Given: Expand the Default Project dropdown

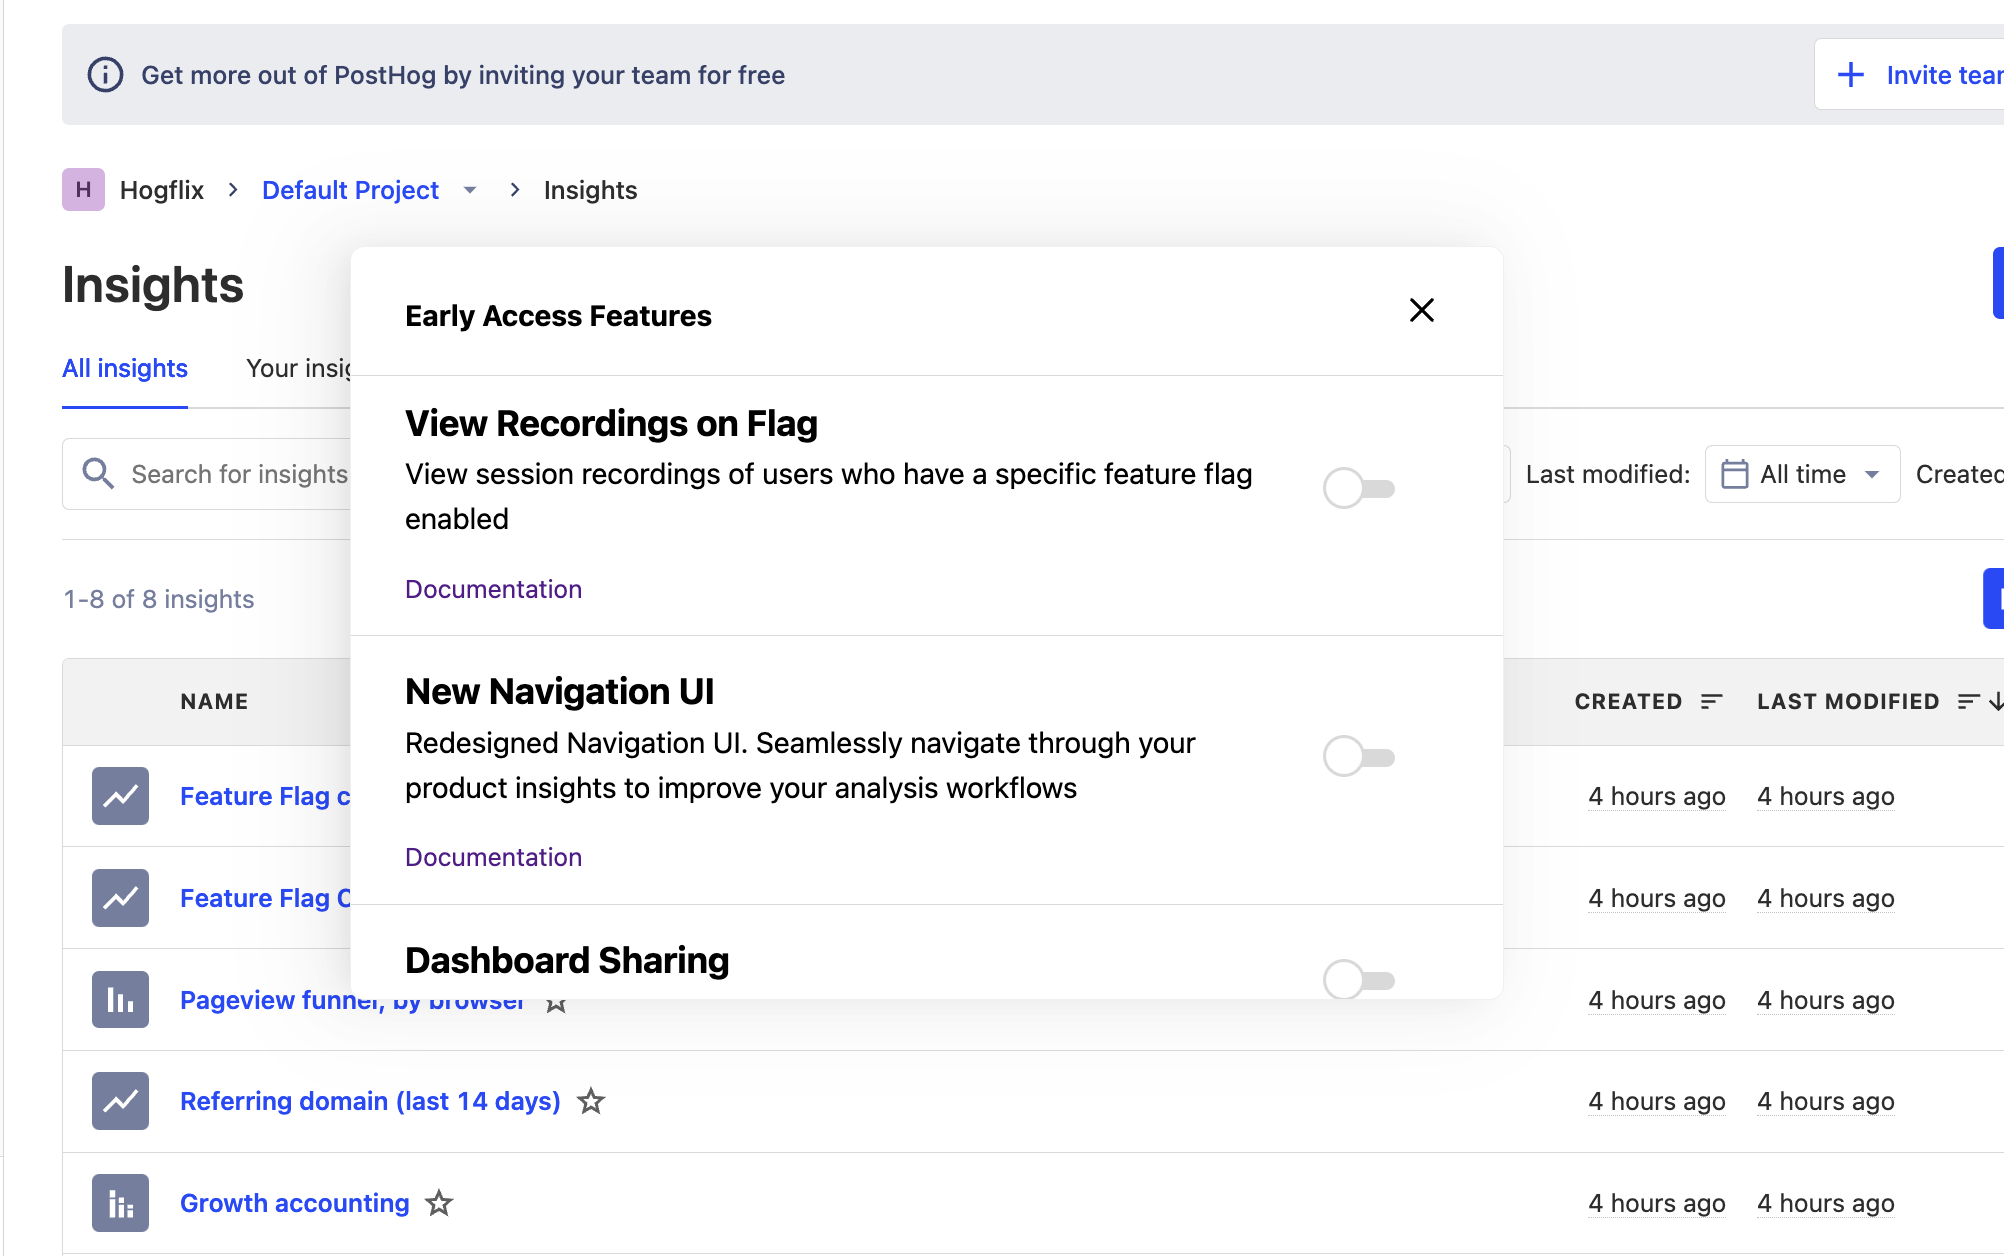Looking at the screenshot, I should 470,190.
